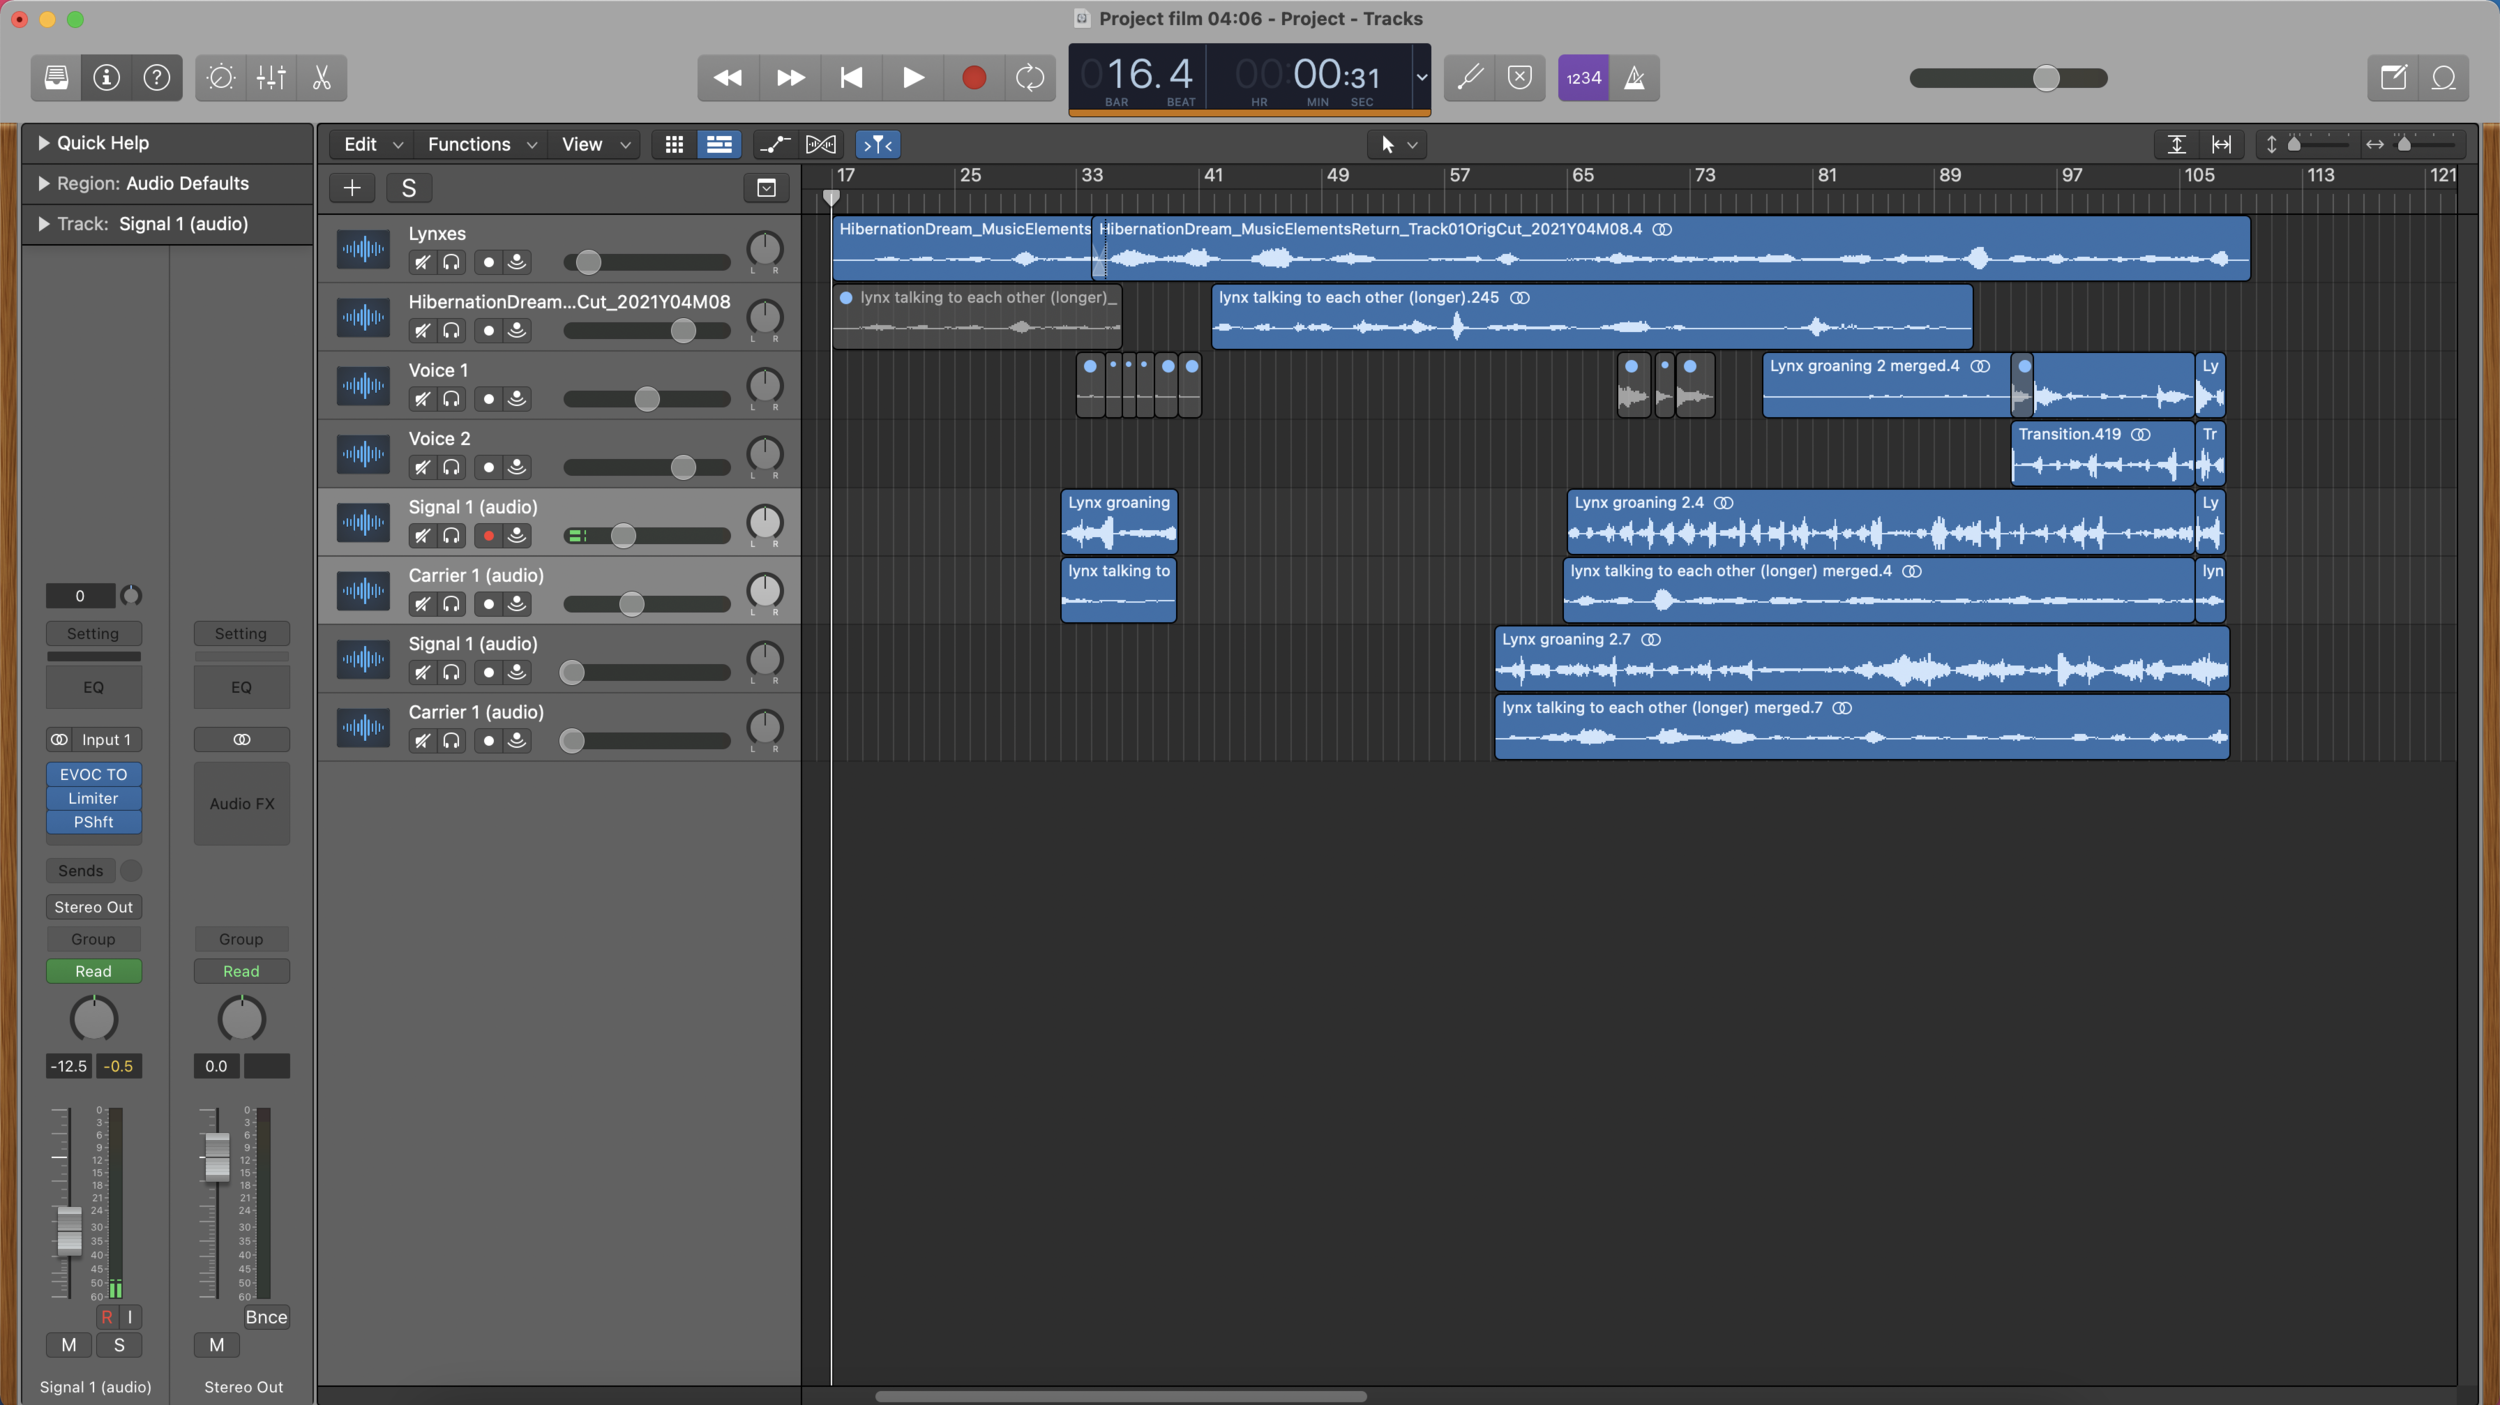
Task: Click the pan knob on Voice 2 track
Action: [765, 454]
